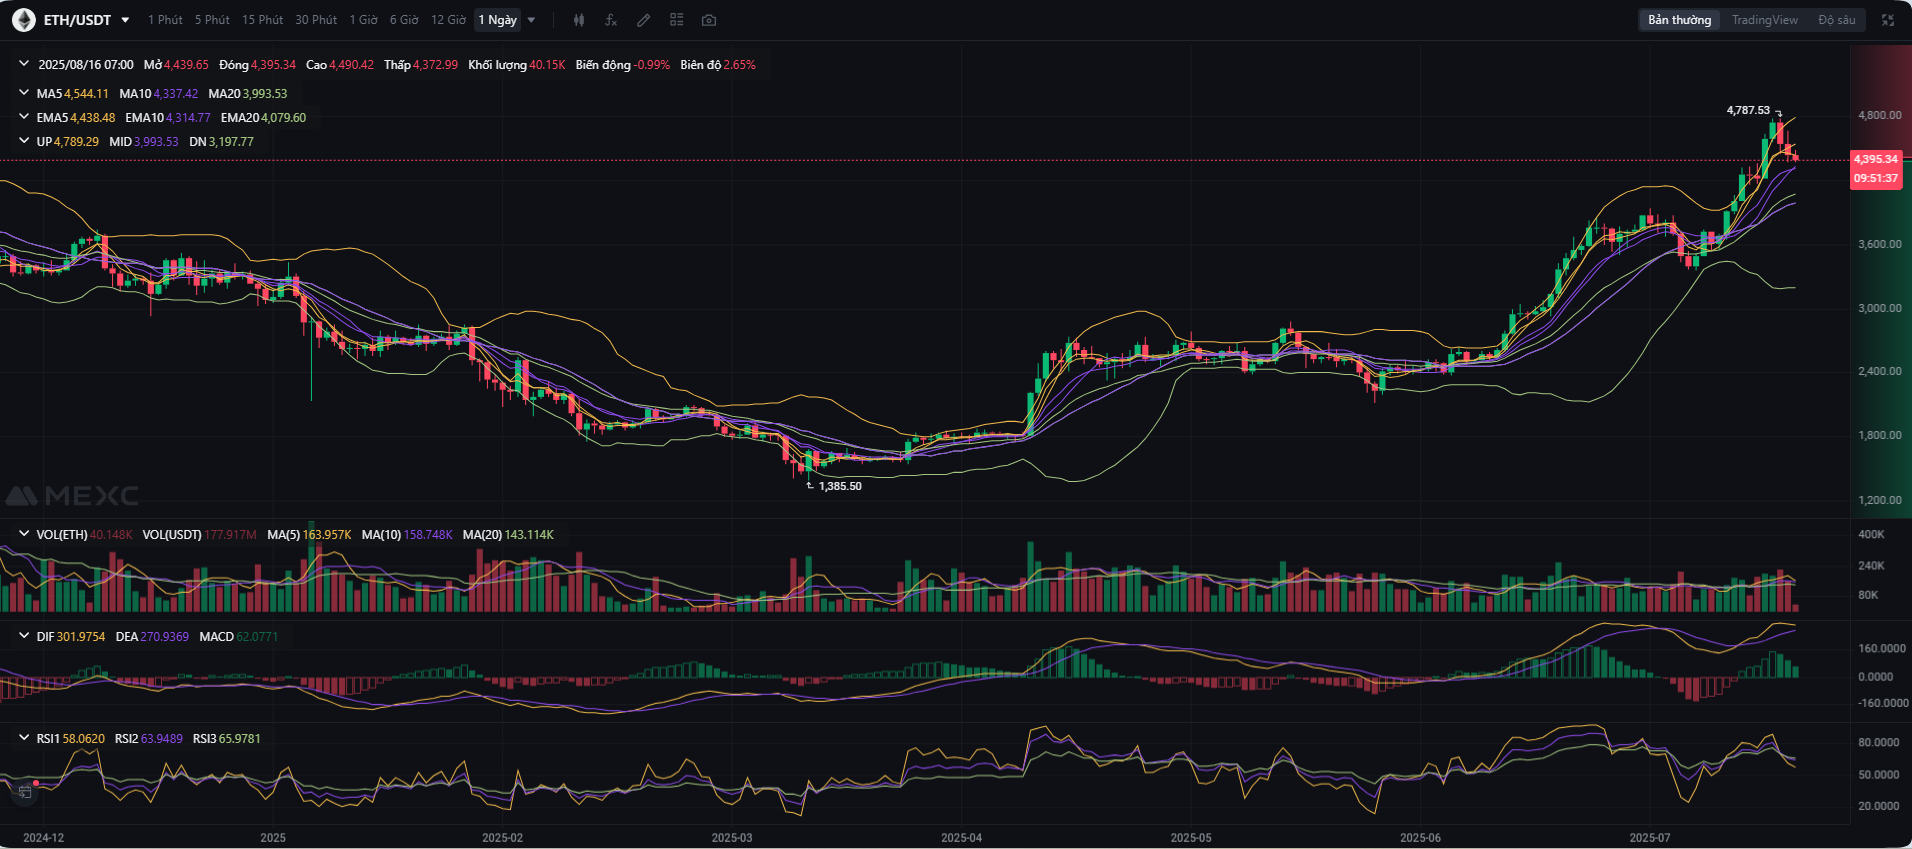The image size is (1912, 849).
Task: Switch to the 15 Phút timeframe
Action: (262, 20)
